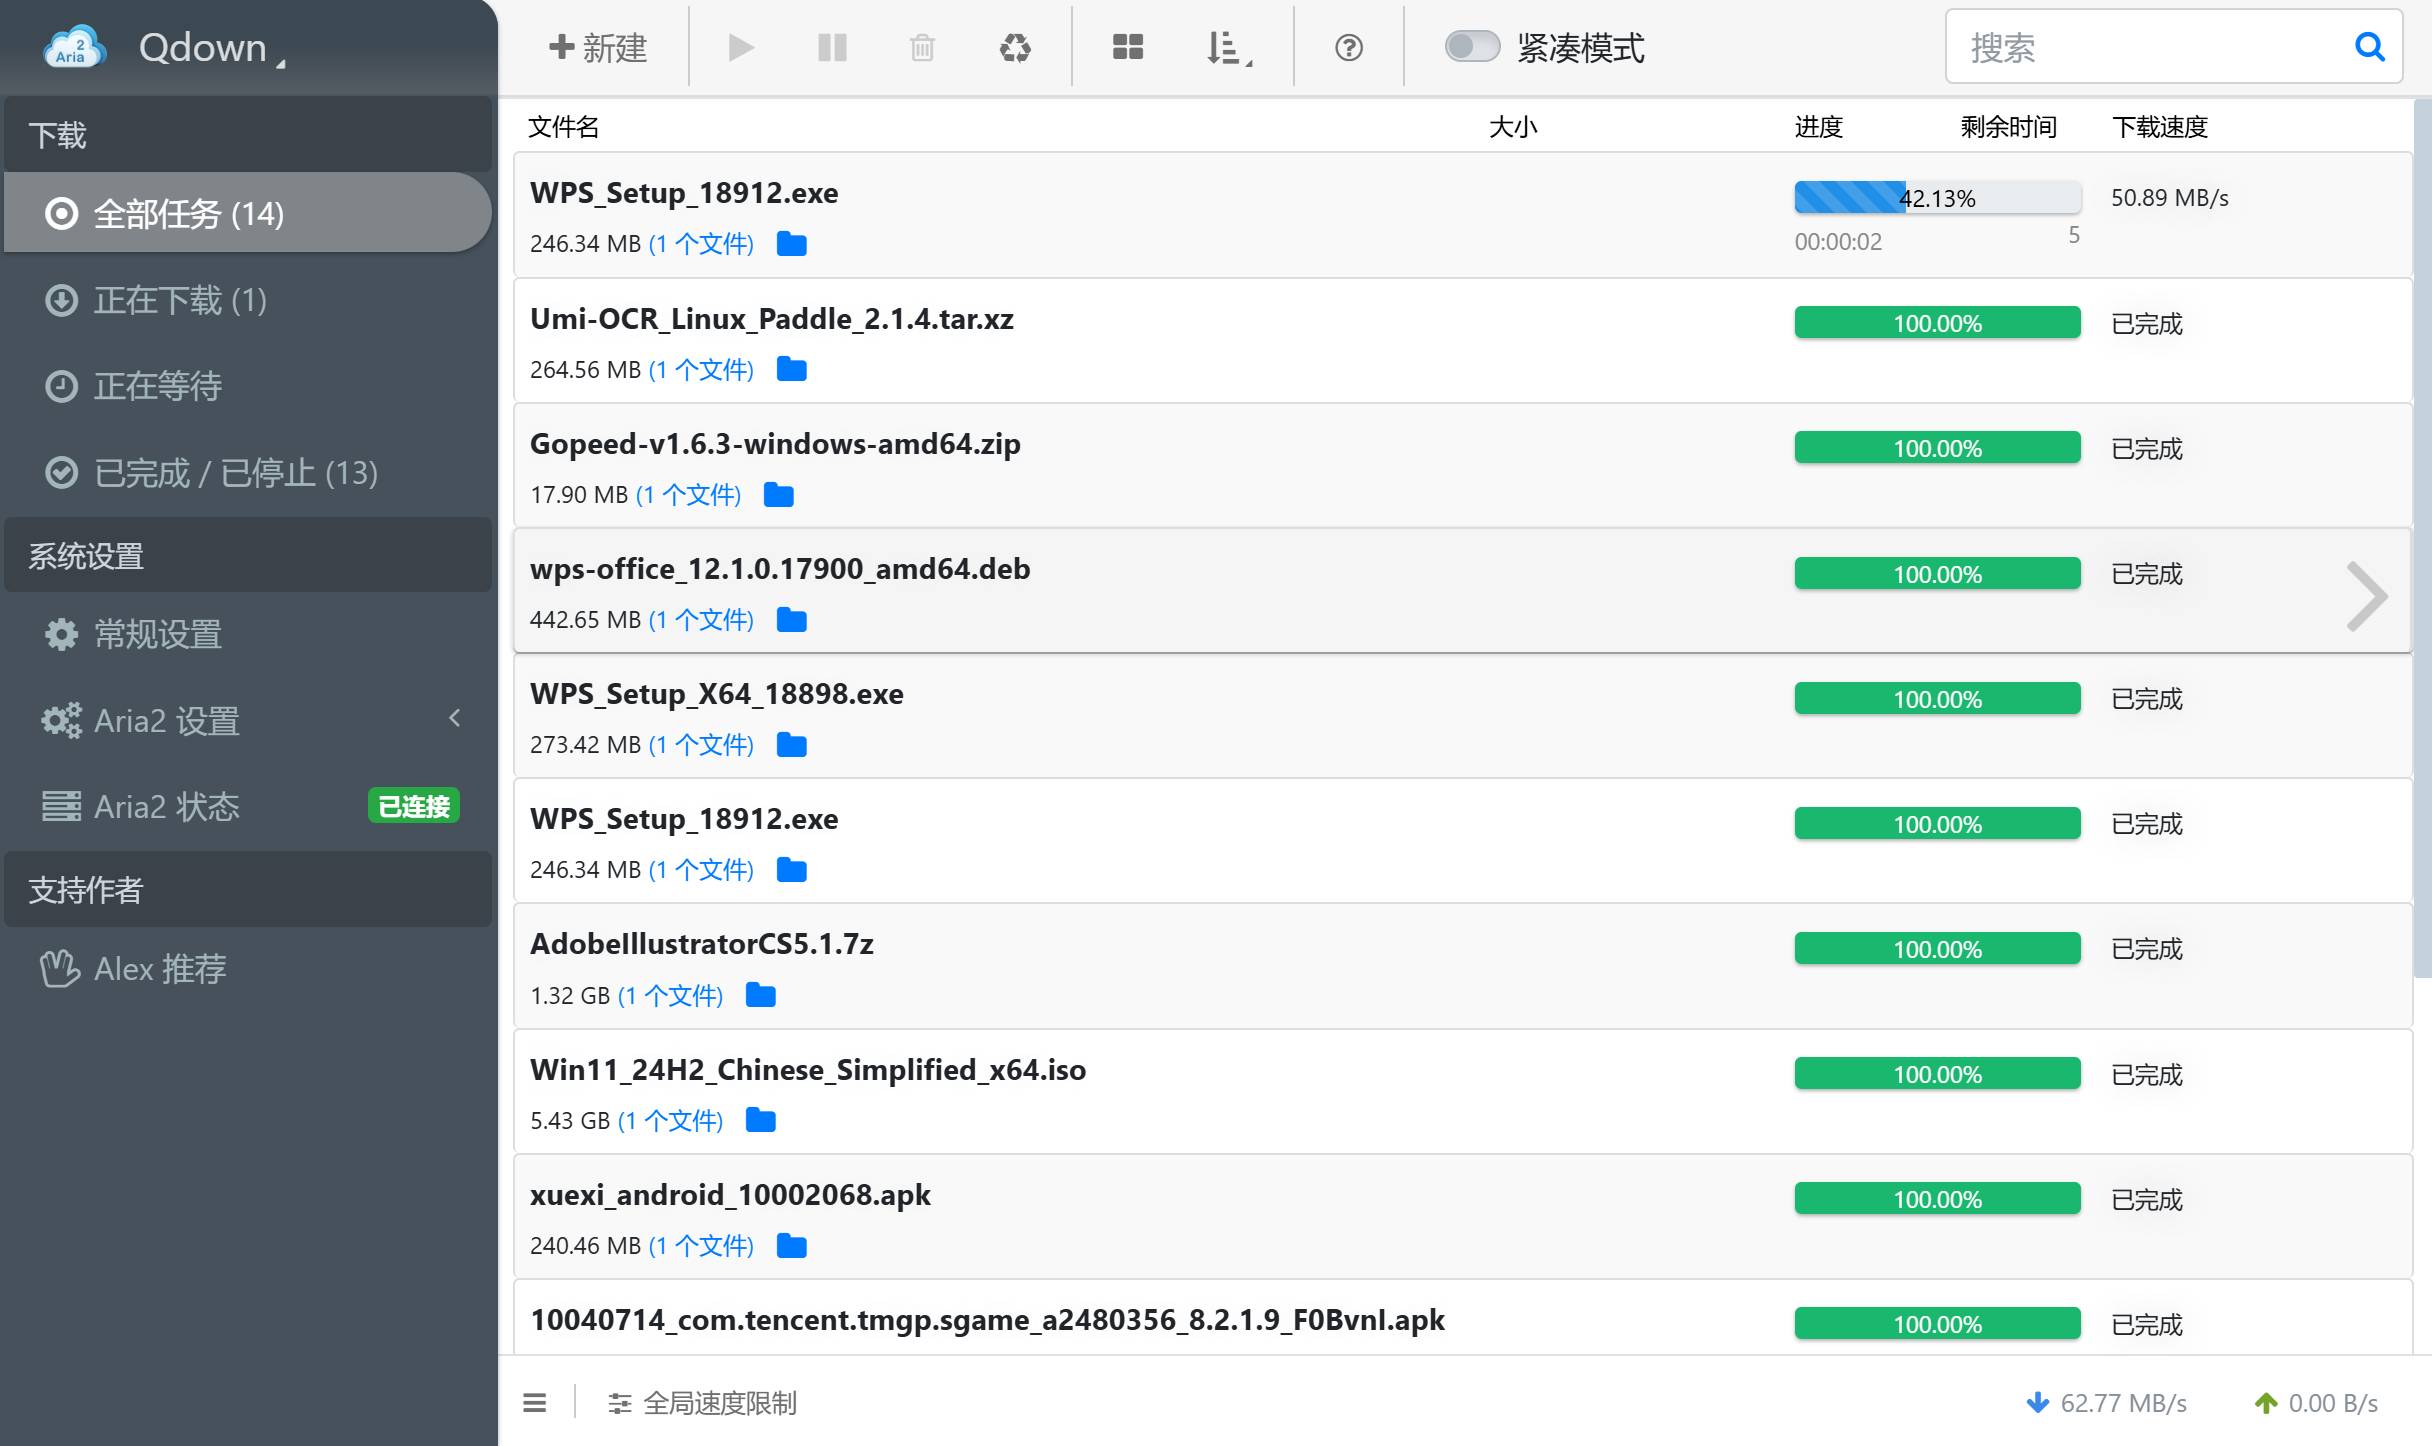Clear finished tasks with the recycle icon
The height and width of the screenshot is (1446, 2432).
(x=1015, y=47)
